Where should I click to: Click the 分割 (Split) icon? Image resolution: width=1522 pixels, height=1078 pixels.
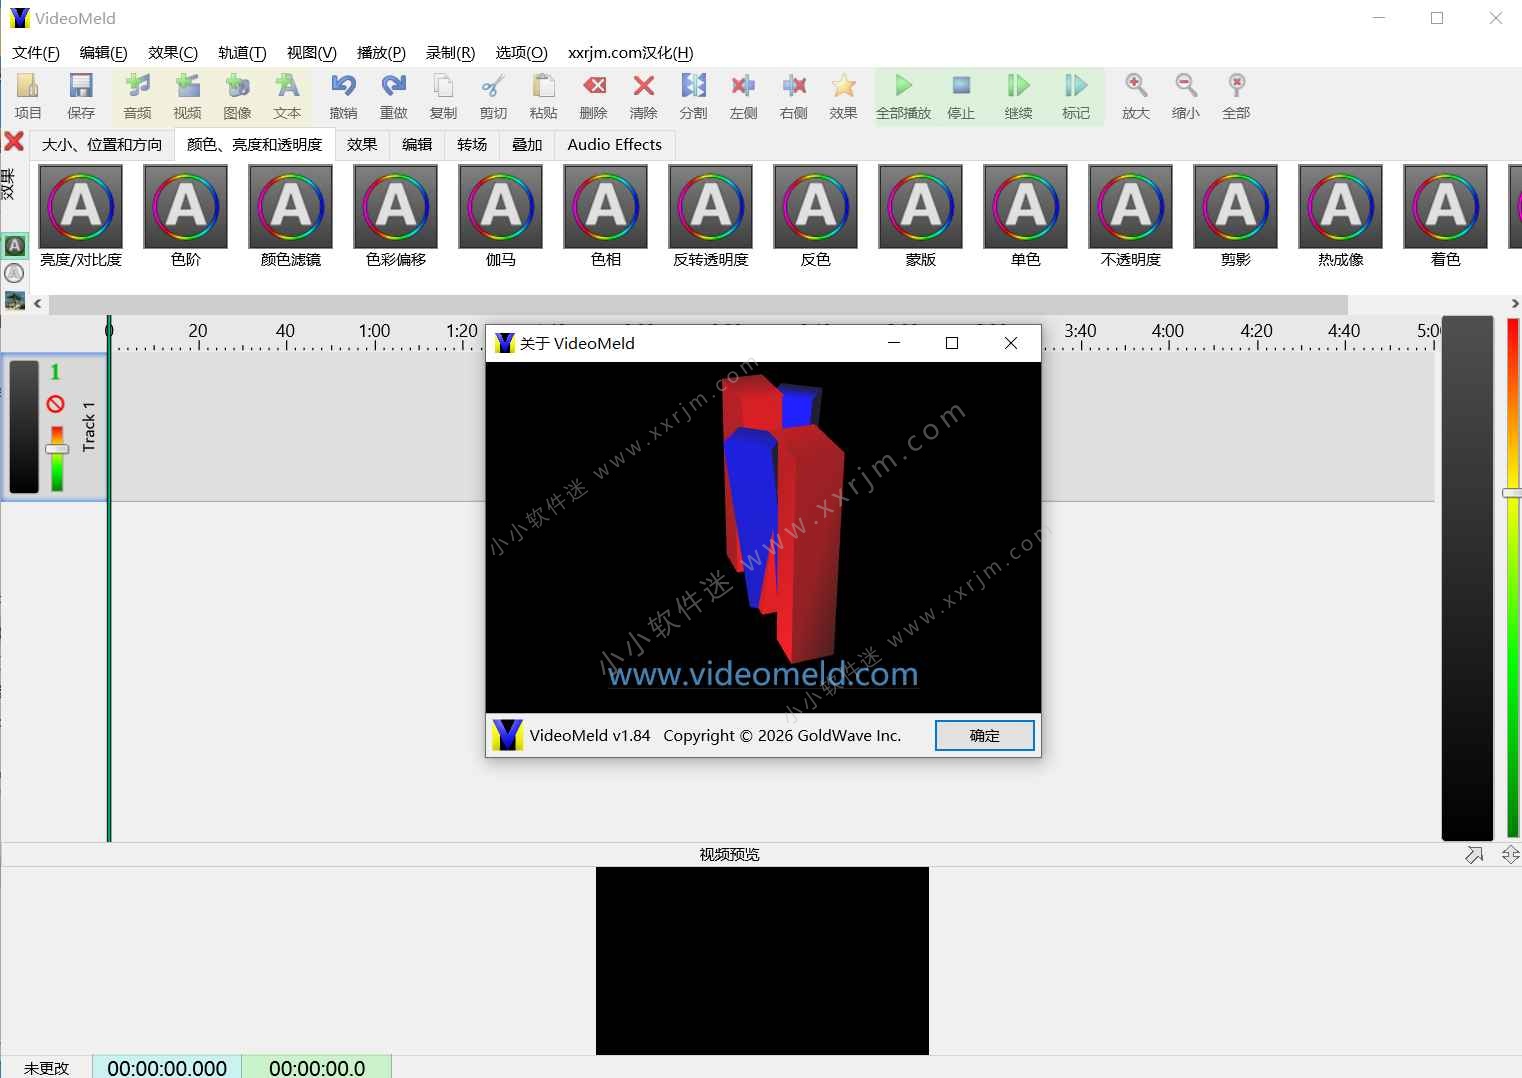coord(693,97)
